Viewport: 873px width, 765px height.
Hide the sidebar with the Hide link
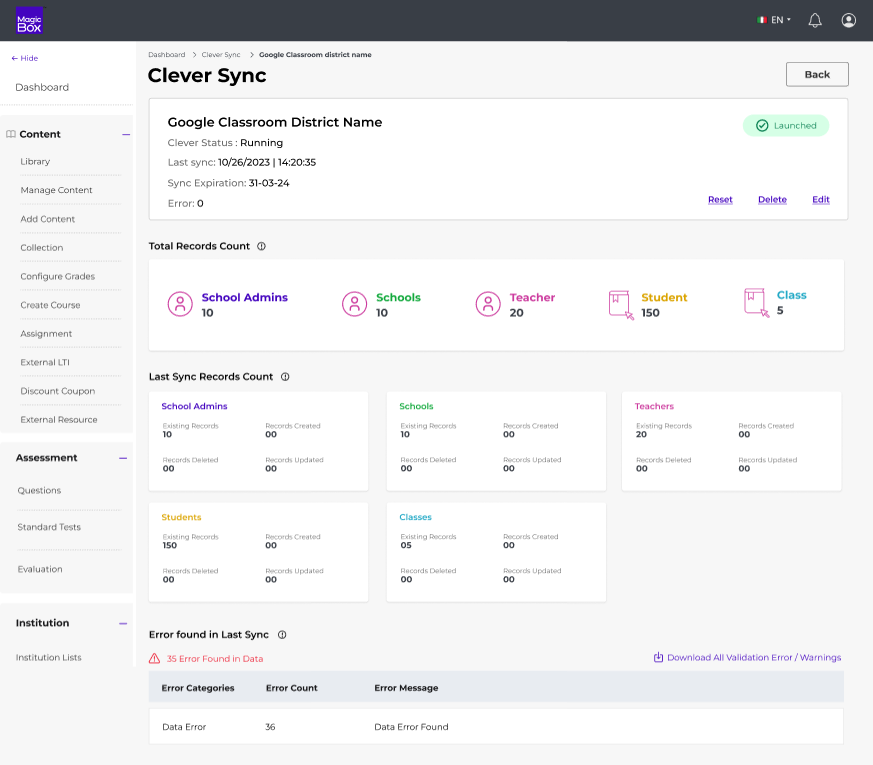coord(25,58)
